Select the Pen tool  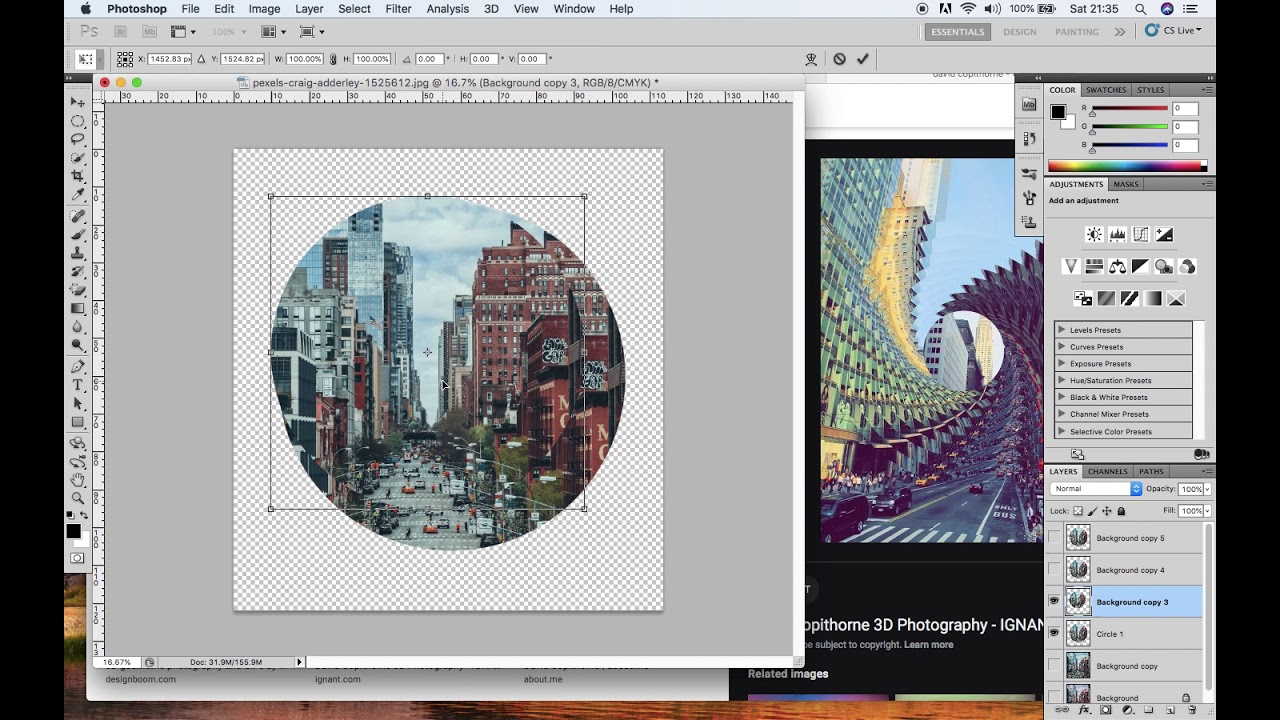78,367
